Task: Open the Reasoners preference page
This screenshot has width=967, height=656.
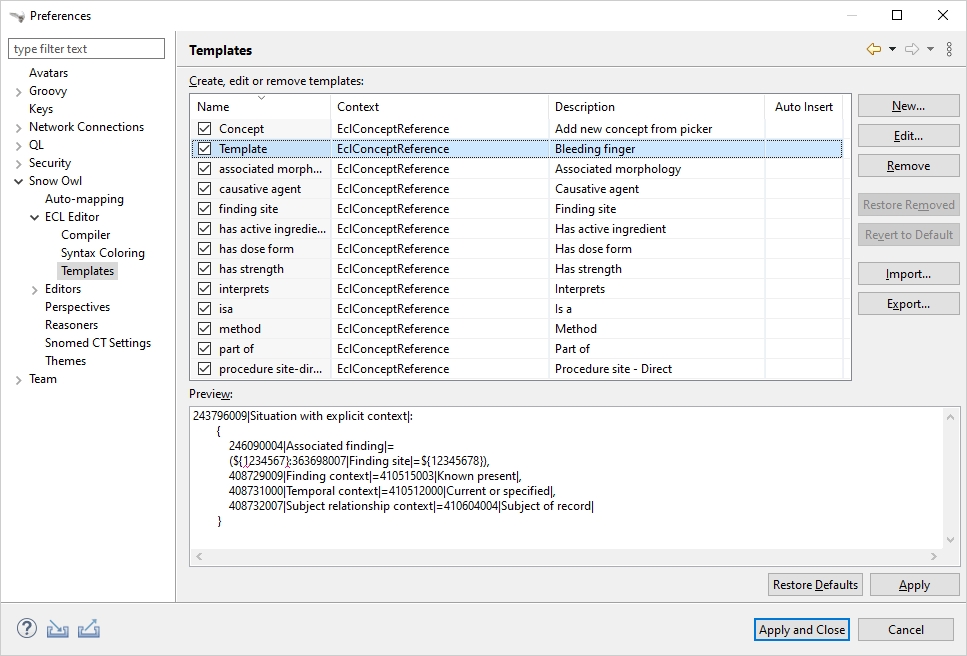Action: pos(71,325)
